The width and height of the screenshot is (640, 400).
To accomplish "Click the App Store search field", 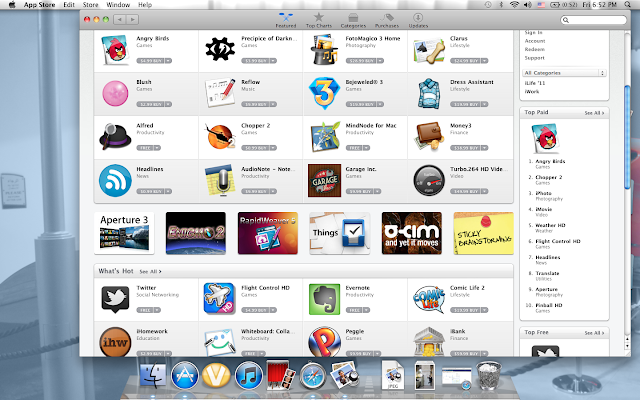I will click(x=593, y=20).
